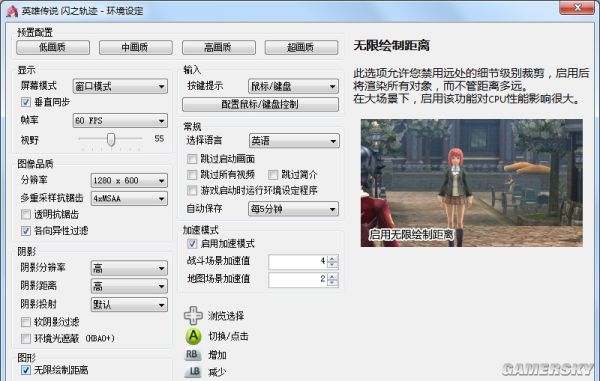
Task: Enable 跳过简介 checkbox
Action: point(272,175)
